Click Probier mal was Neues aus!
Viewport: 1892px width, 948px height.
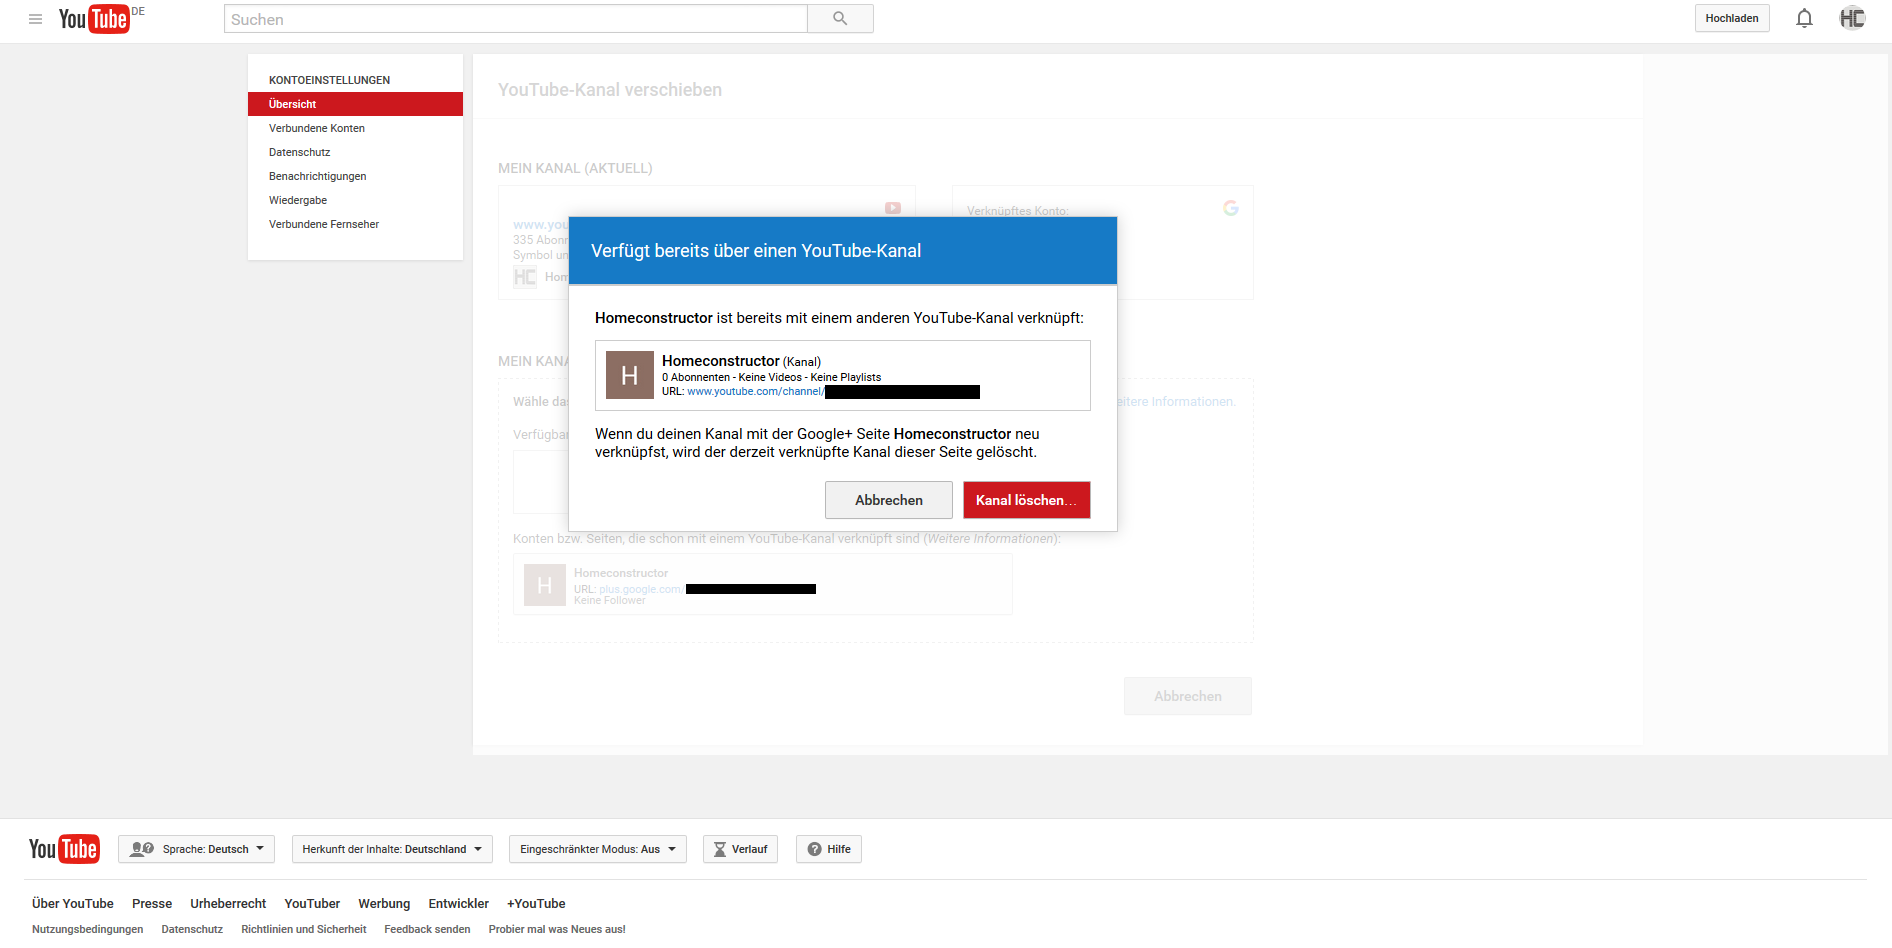557,930
